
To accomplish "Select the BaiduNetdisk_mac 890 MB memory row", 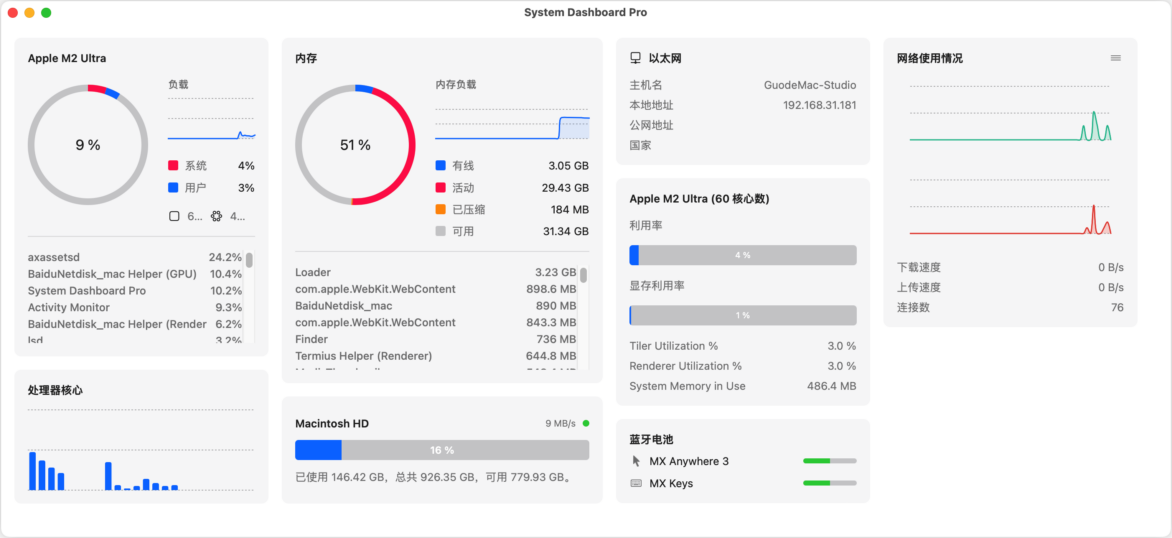I will pos(436,306).
